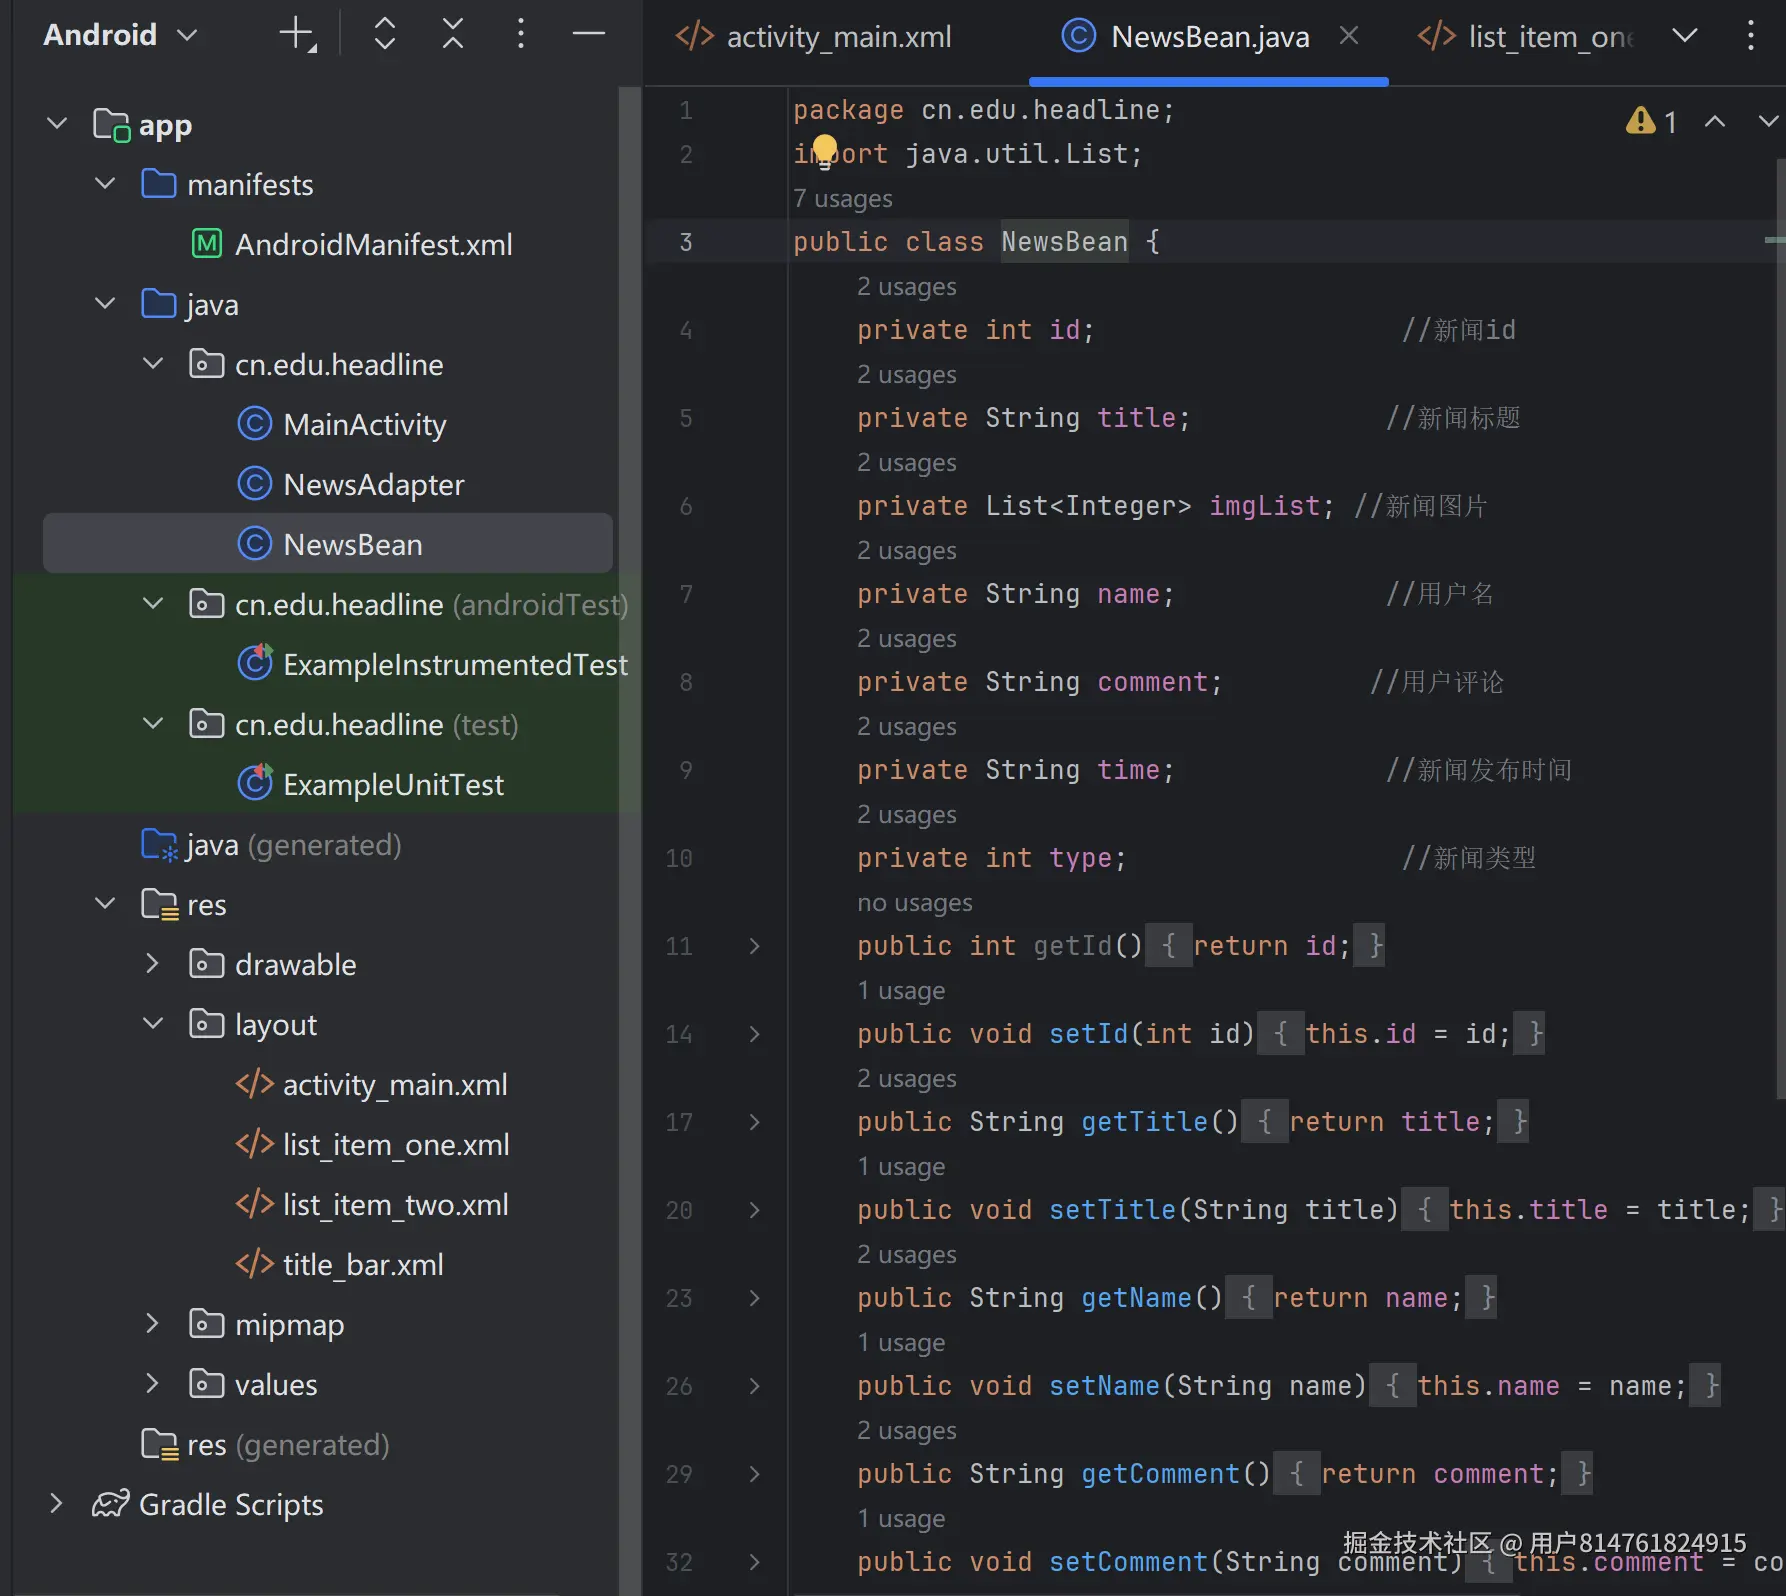Select the MainActivity class

(x=342, y=424)
